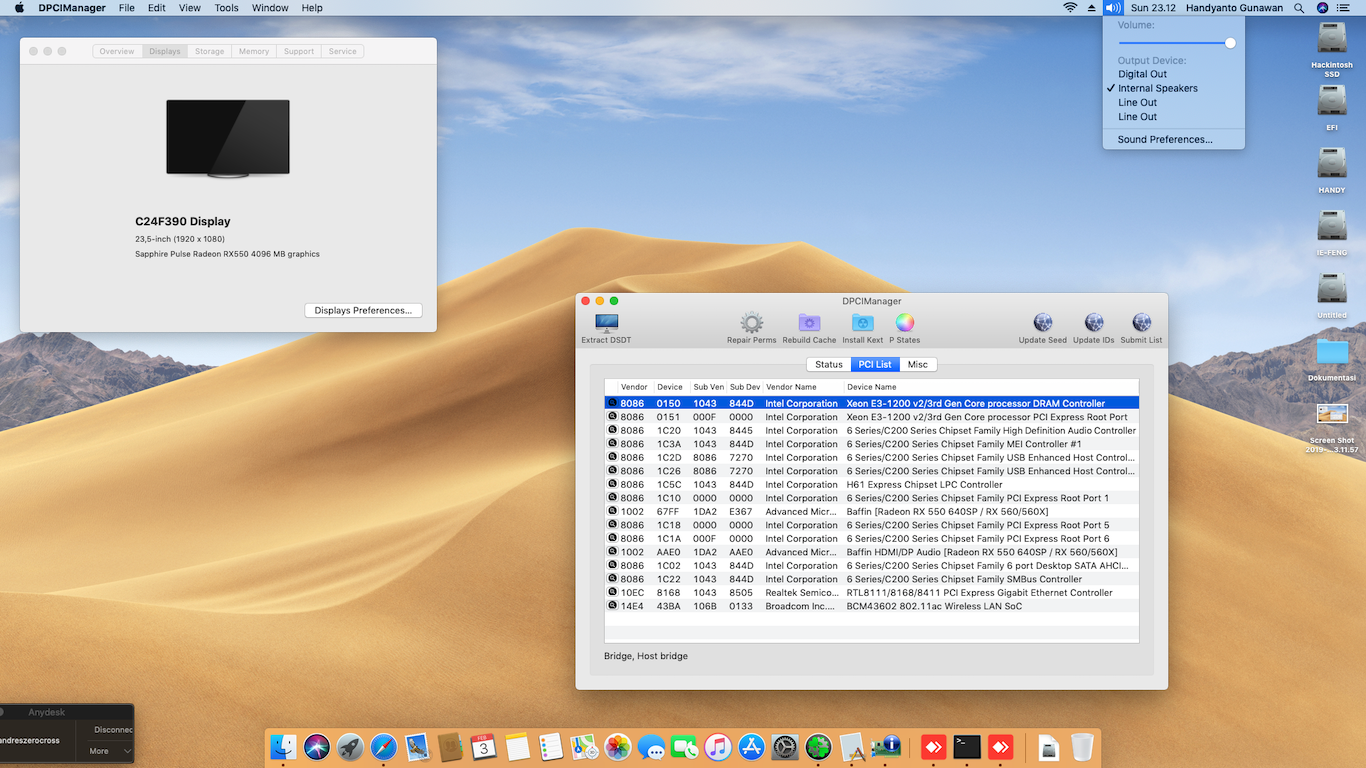This screenshot has height=768, width=1366.
Task: Click the Screen Shot file thumbnail on desktop
Action: coord(1332,414)
